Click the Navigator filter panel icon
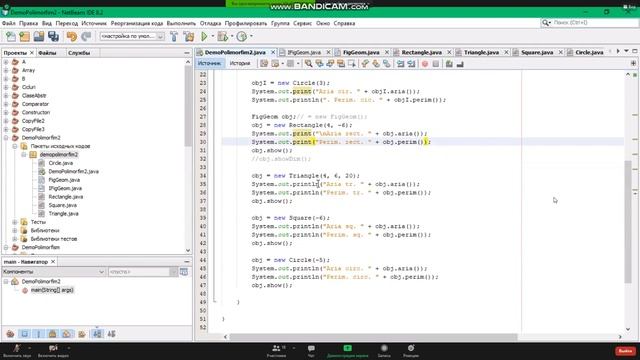 click(x=184, y=272)
